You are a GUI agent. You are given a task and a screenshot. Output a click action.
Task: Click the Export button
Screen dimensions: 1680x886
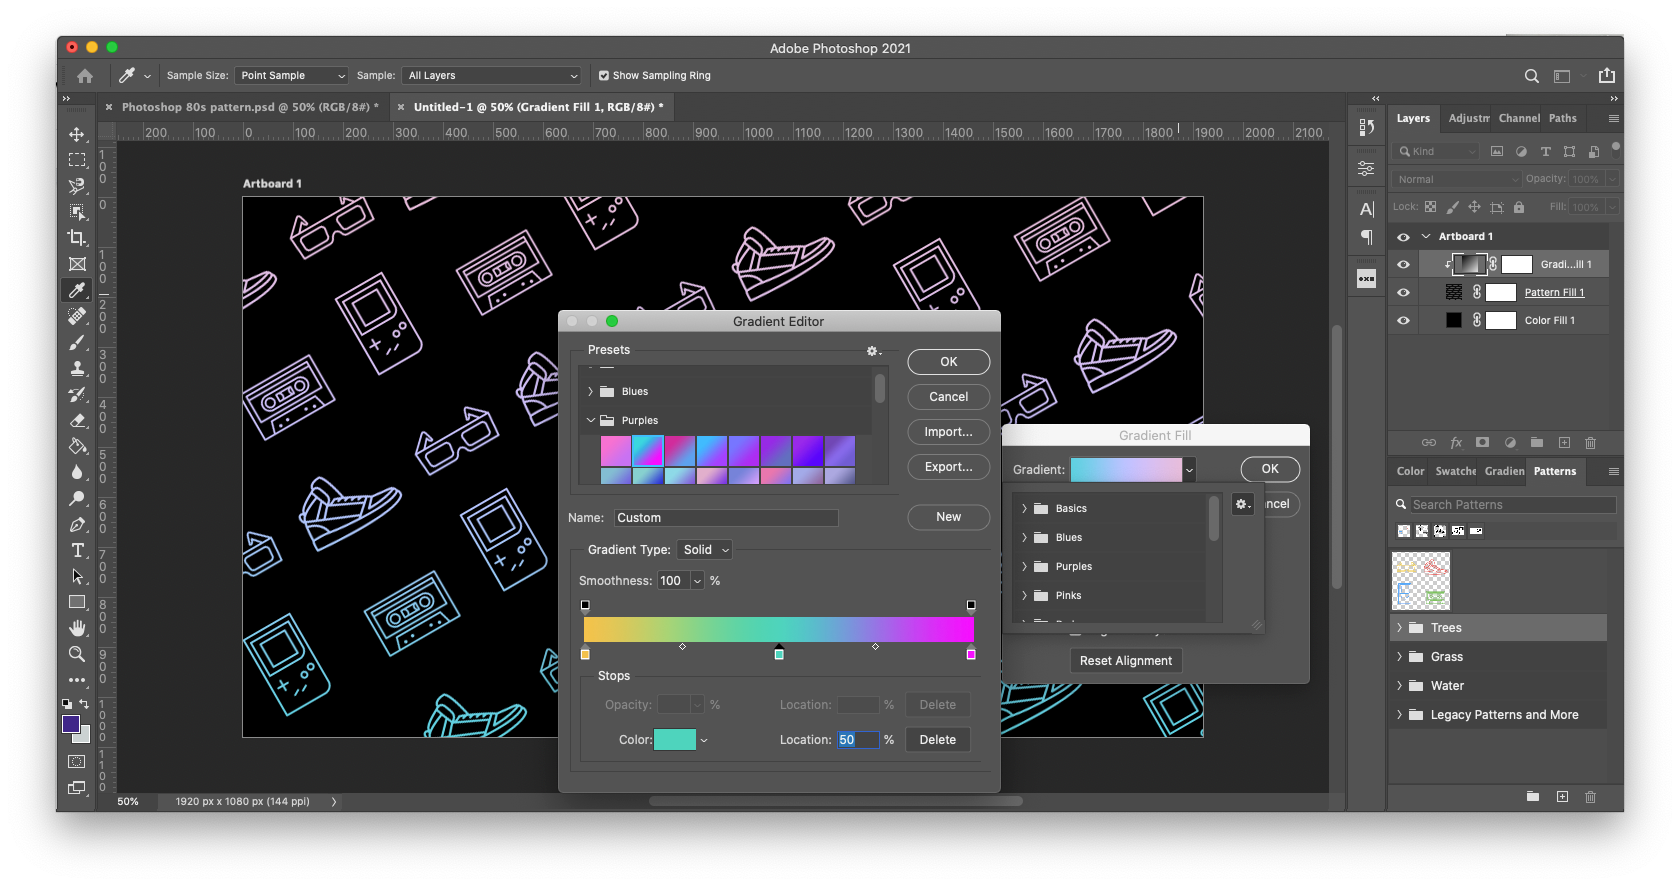[x=949, y=467]
